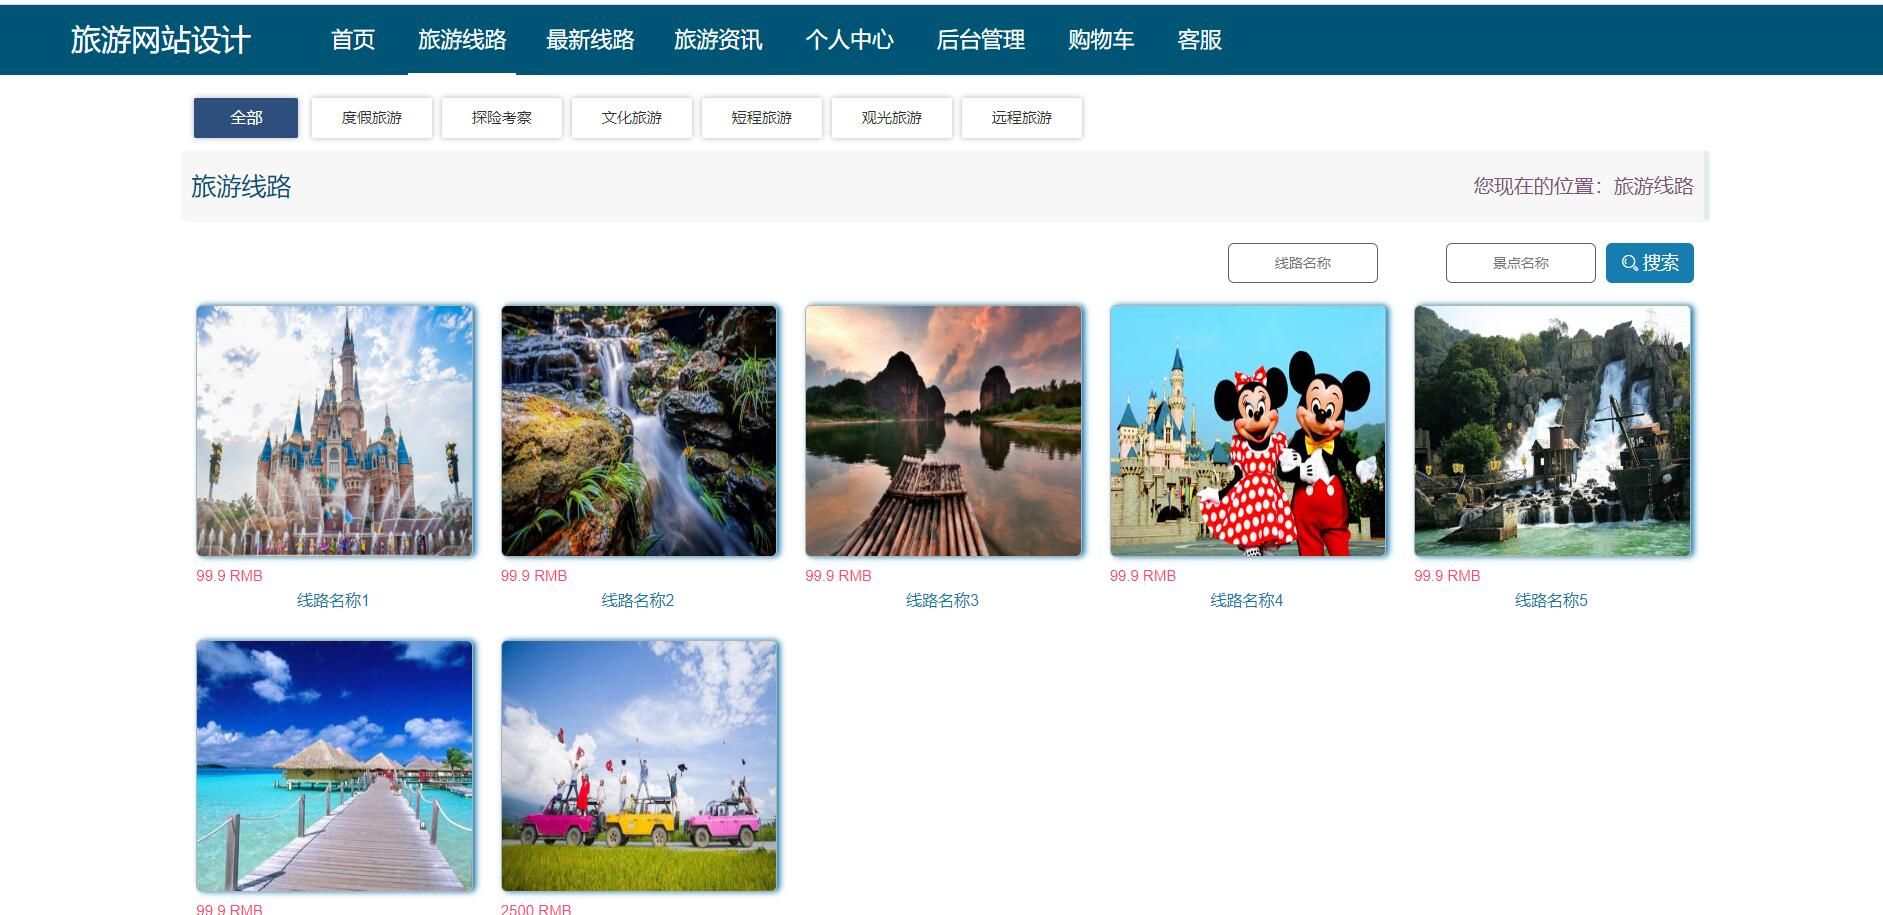Screen dimensions: 1883x915
Task: Filter by 探险考察 category
Action: tap(501, 117)
